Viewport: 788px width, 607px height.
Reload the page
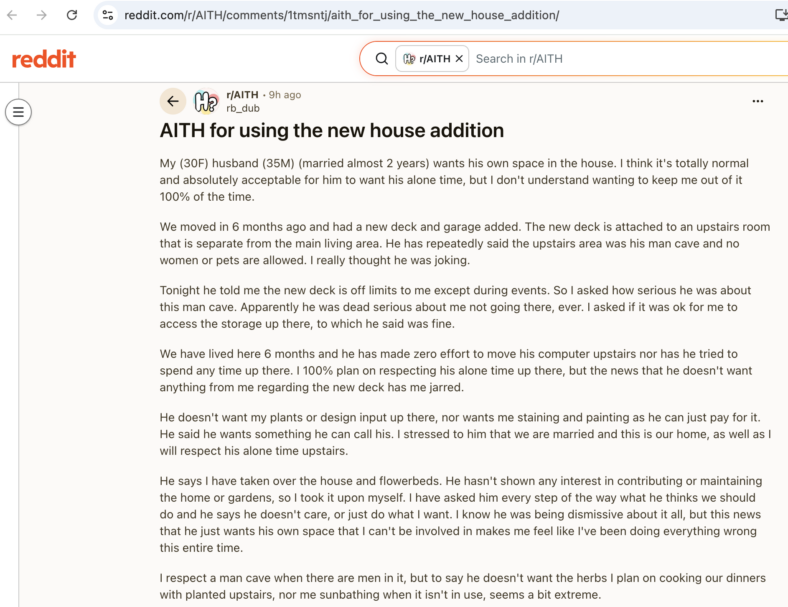tap(72, 15)
